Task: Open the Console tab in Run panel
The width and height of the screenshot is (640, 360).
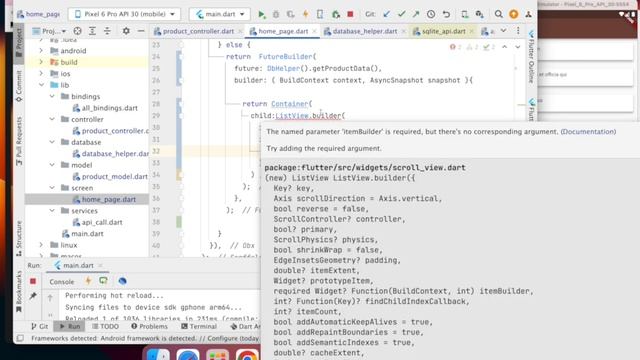Action: [62, 282]
